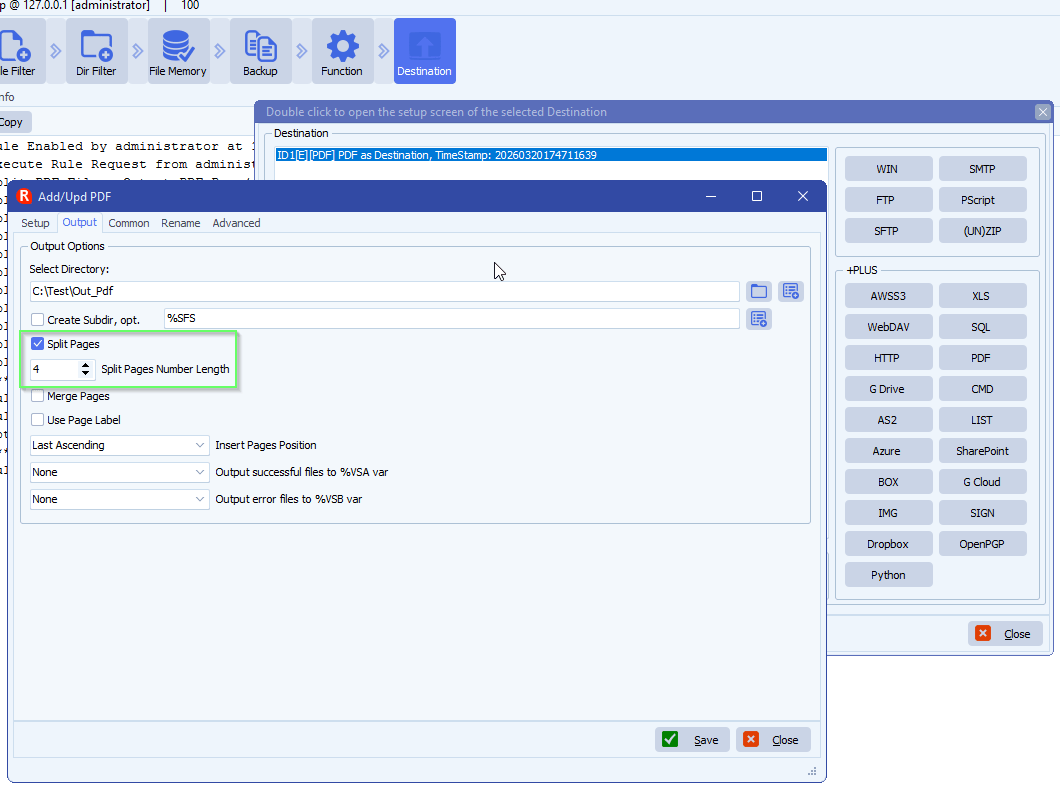Increase Split Pages Number Length value
Image resolution: width=1060 pixels, height=786 pixels.
[86, 365]
